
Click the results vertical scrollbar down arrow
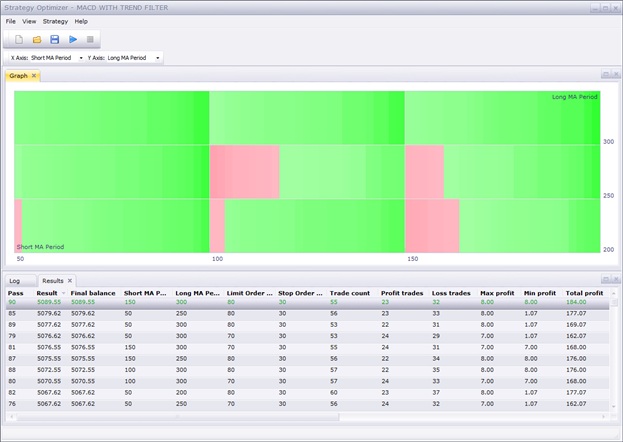pos(614,406)
